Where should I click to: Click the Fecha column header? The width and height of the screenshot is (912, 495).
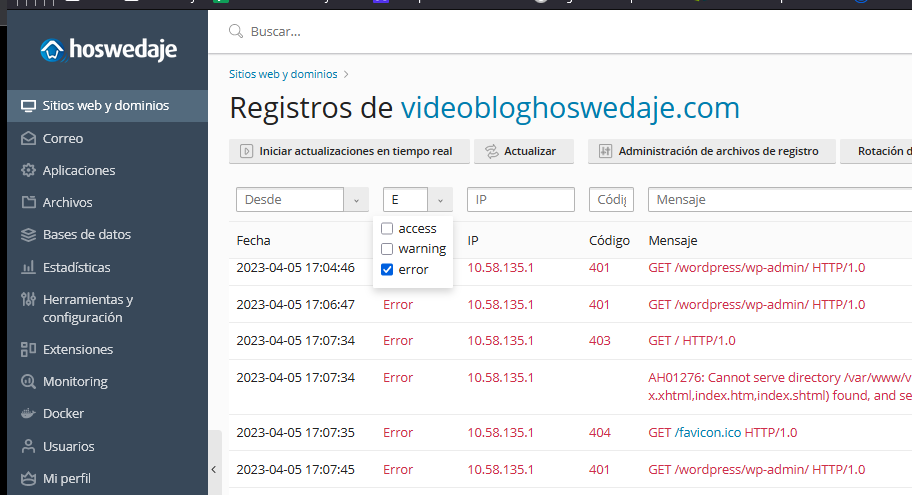[x=254, y=241]
